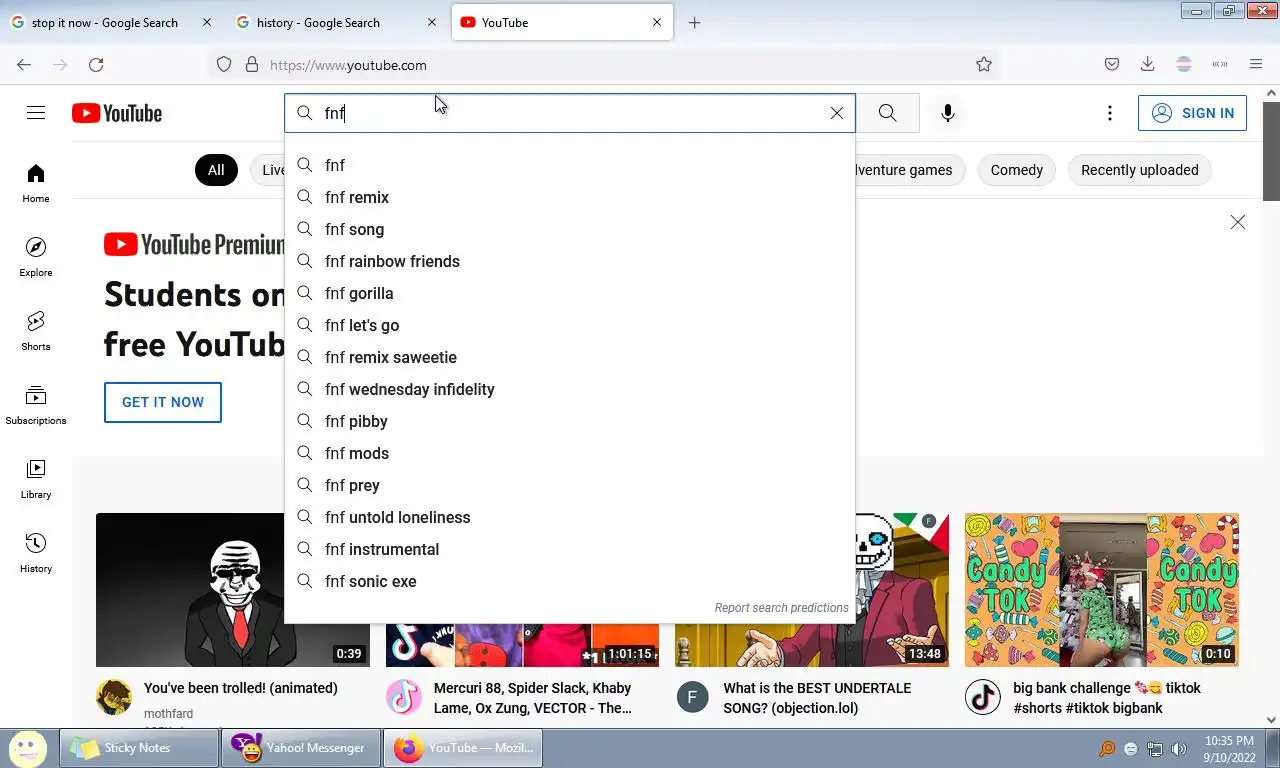Click the taskbar clock showing 10:35 PM
The height and width of the screenshot is (768, 1280).
(1229, 749)
